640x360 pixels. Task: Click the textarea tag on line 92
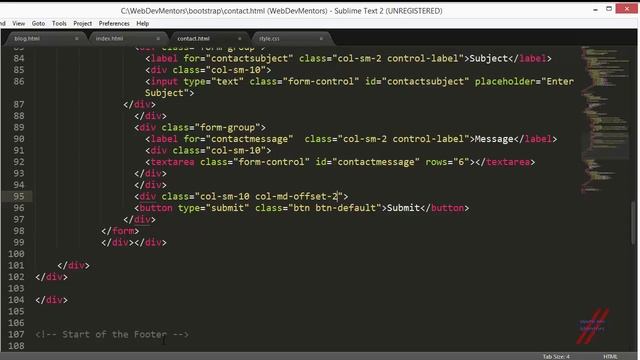172,162
